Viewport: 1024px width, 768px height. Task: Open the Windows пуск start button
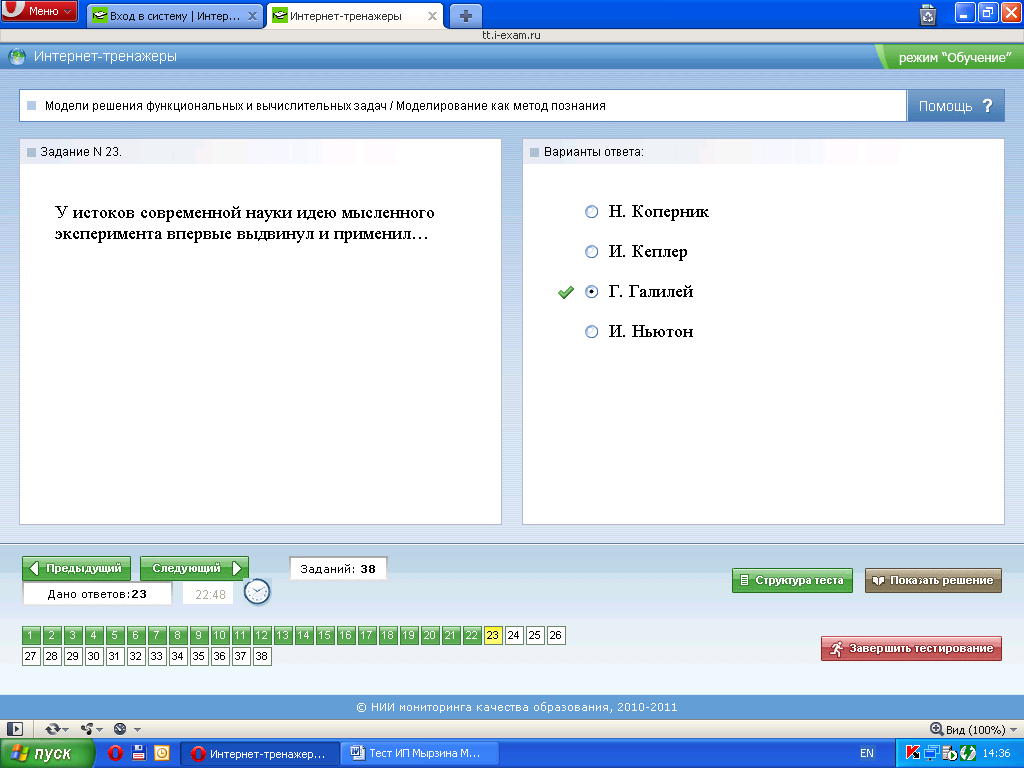(46, 754)
